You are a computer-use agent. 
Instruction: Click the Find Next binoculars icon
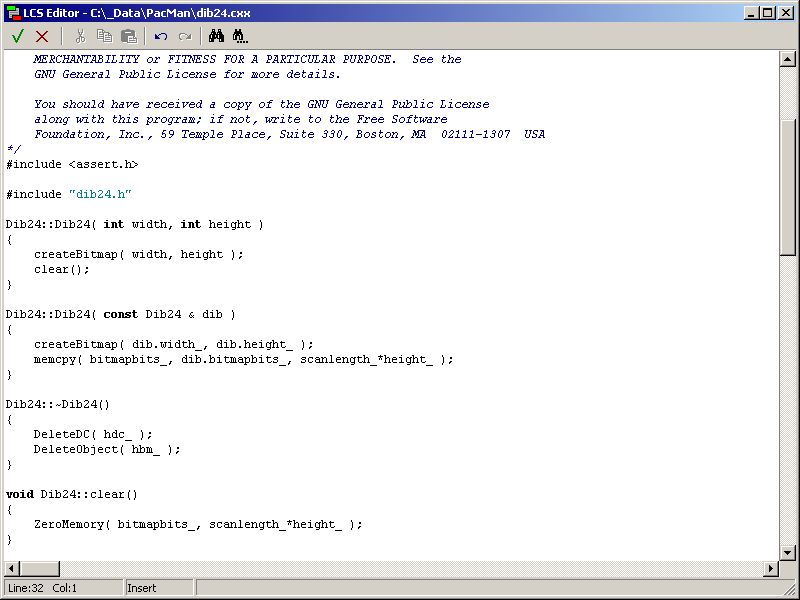239,35
